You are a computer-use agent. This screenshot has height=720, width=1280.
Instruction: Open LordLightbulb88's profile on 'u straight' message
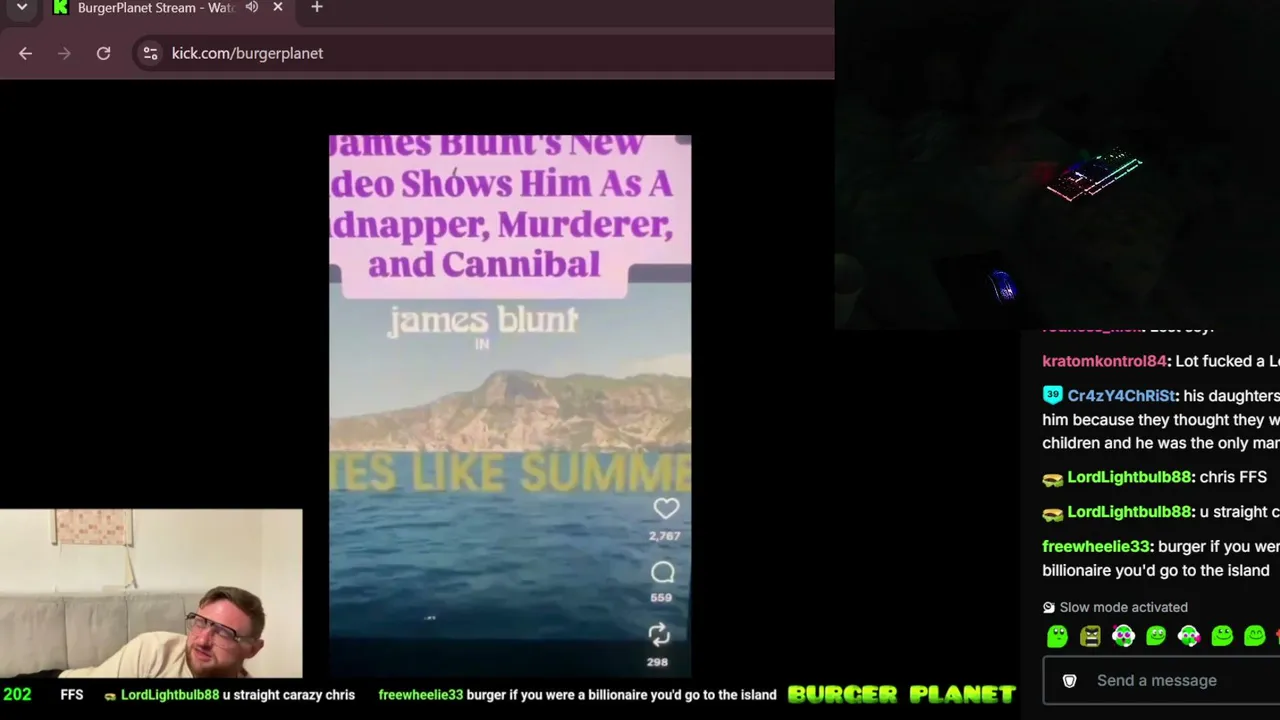pyautogui.click(x=1129, y=512)
